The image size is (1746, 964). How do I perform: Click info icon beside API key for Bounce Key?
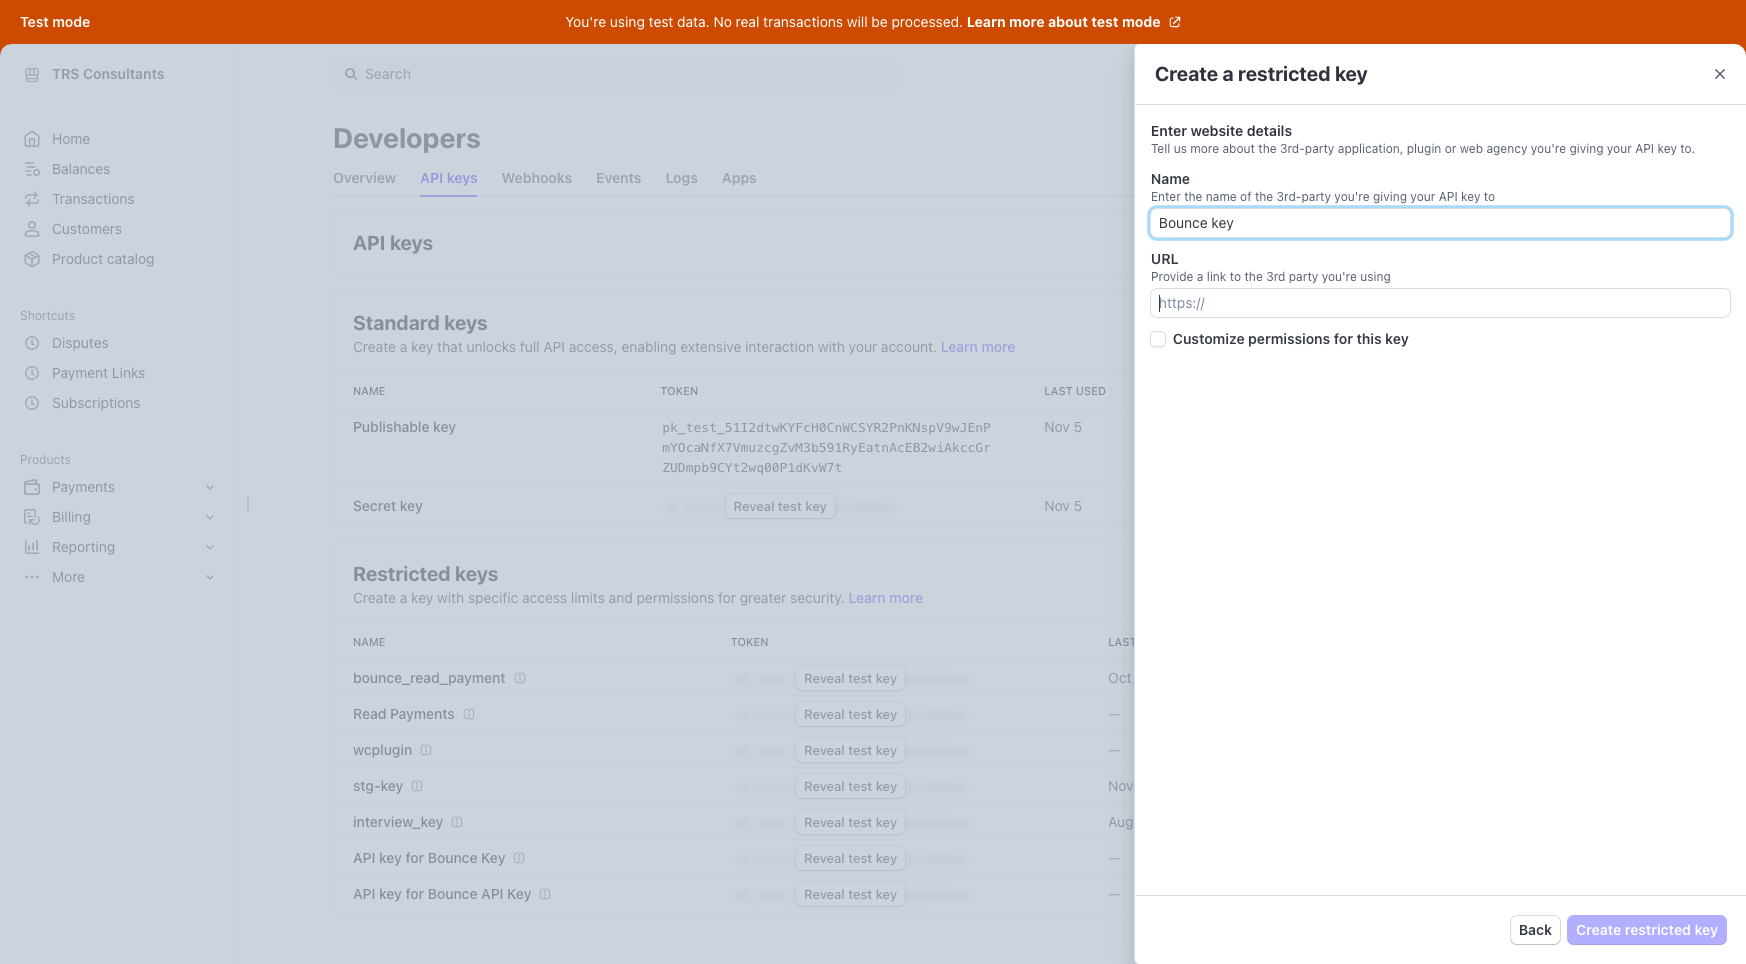coord(519,858)
